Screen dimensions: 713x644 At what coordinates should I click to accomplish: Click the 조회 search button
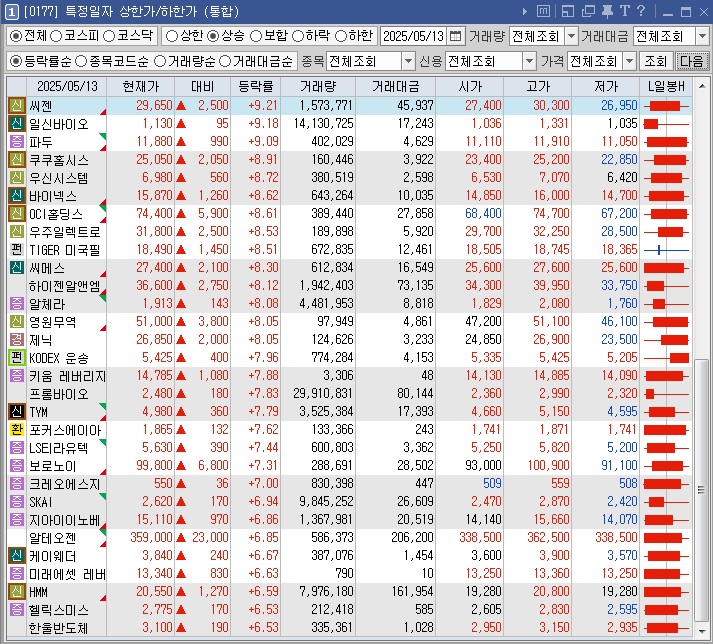click(x=655, y=61)
